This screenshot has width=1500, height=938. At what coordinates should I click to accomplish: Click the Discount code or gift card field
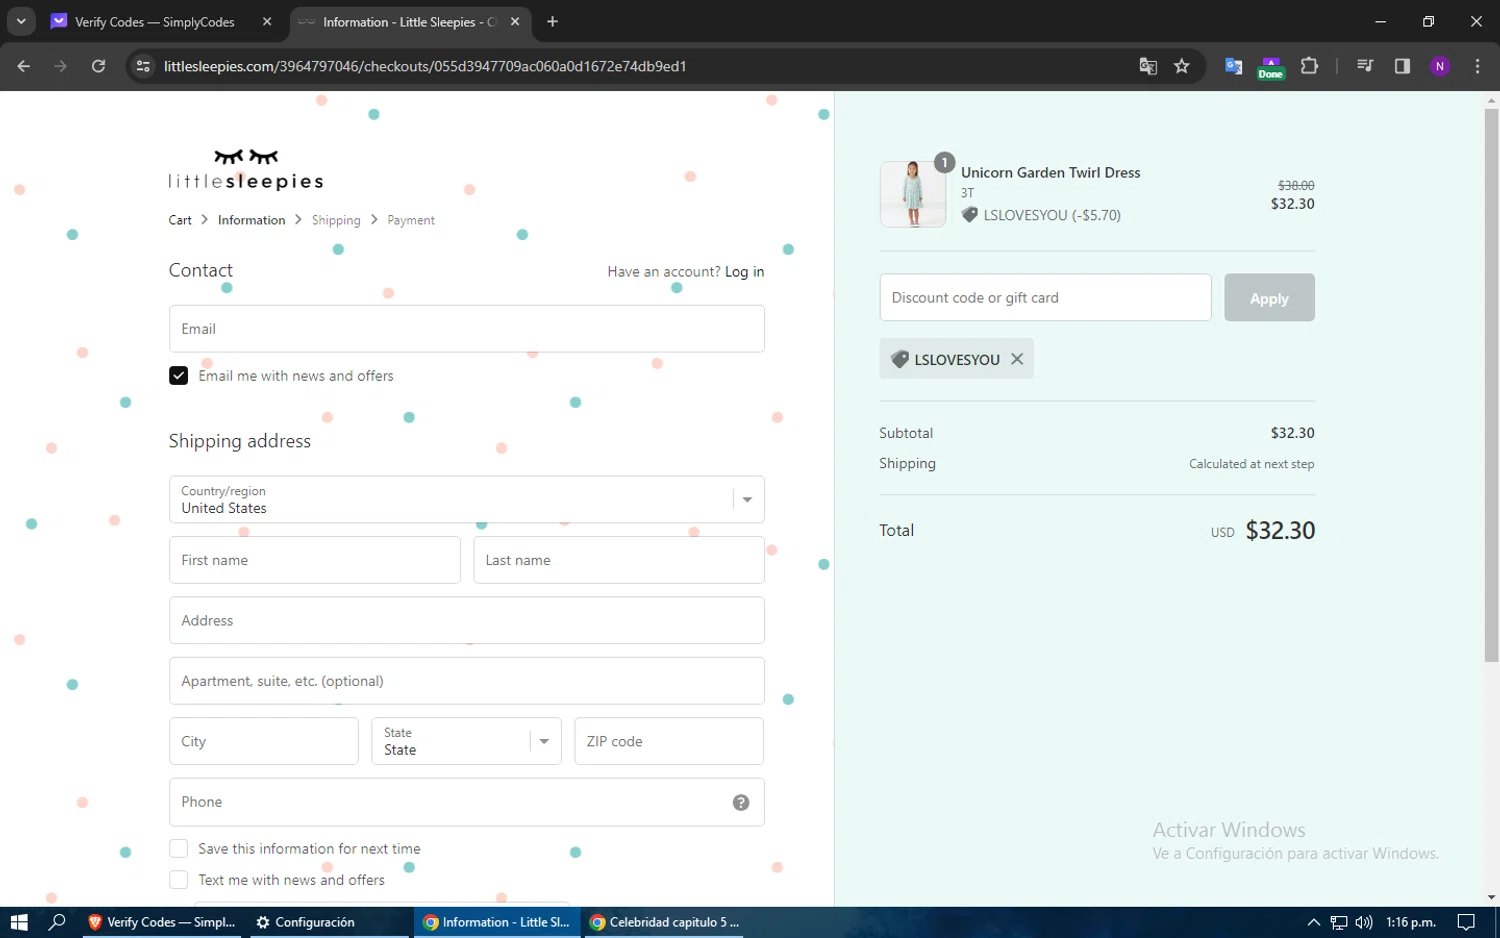(1045, 298)
